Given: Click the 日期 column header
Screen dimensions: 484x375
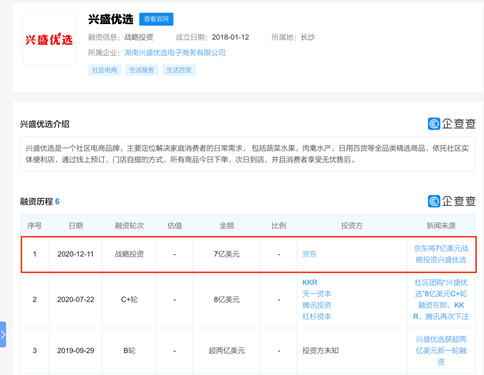Looking at the screenshot, I should coord(76,226).
